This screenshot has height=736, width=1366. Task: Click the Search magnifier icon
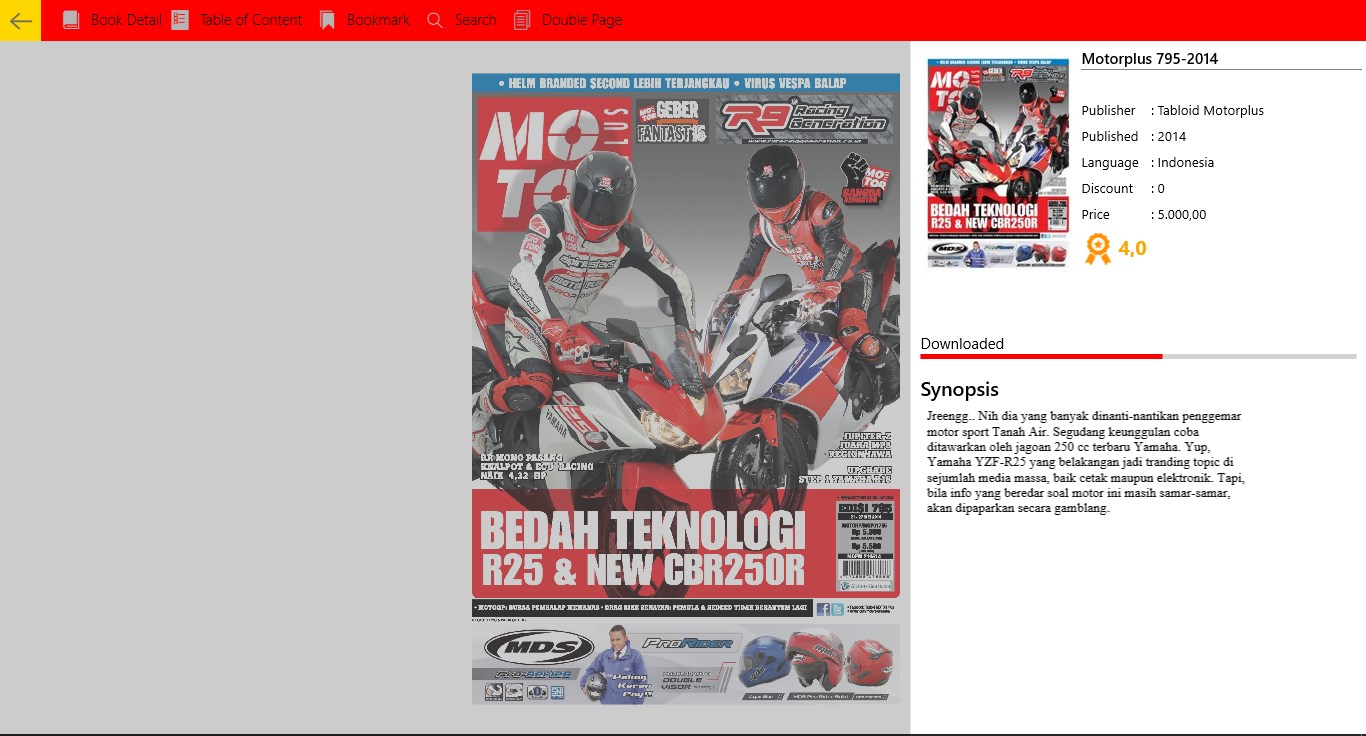coord(434,20)
